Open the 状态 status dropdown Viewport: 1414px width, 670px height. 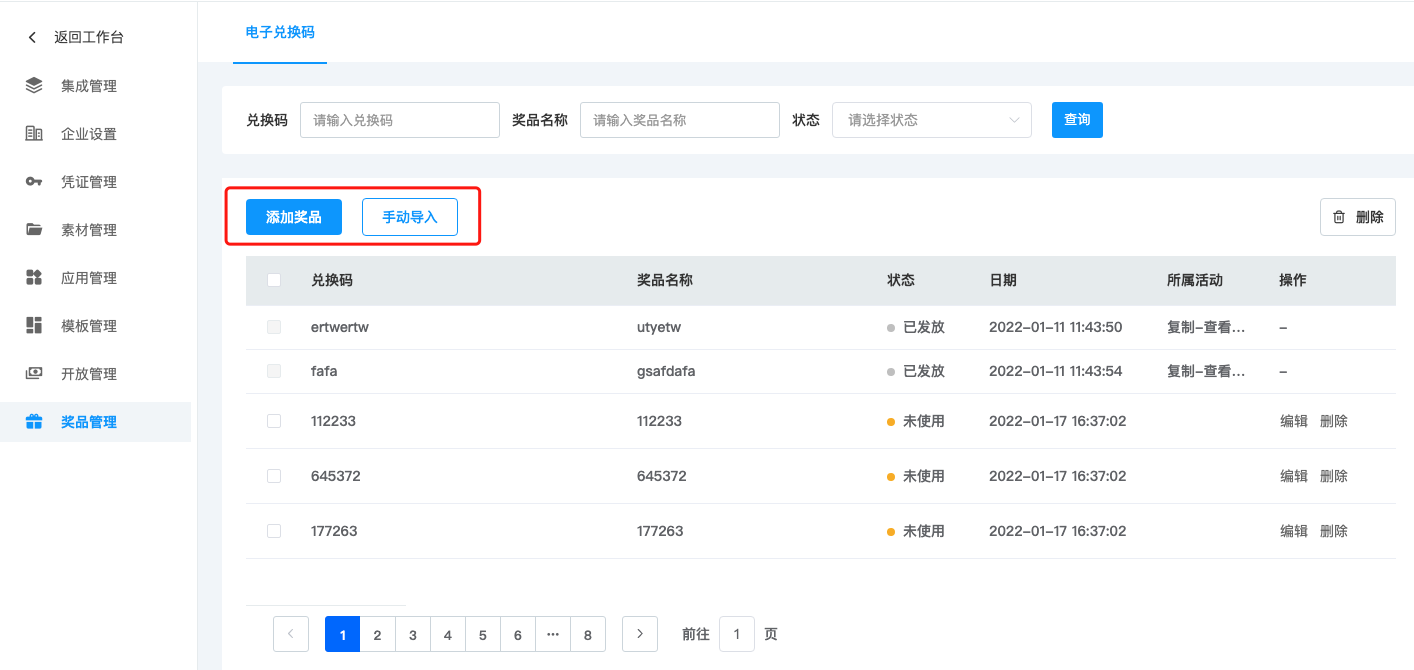pos(931,120)
